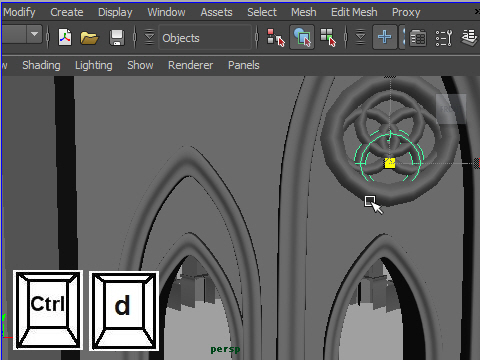Expand the menu set dropdown arrow

34,34
